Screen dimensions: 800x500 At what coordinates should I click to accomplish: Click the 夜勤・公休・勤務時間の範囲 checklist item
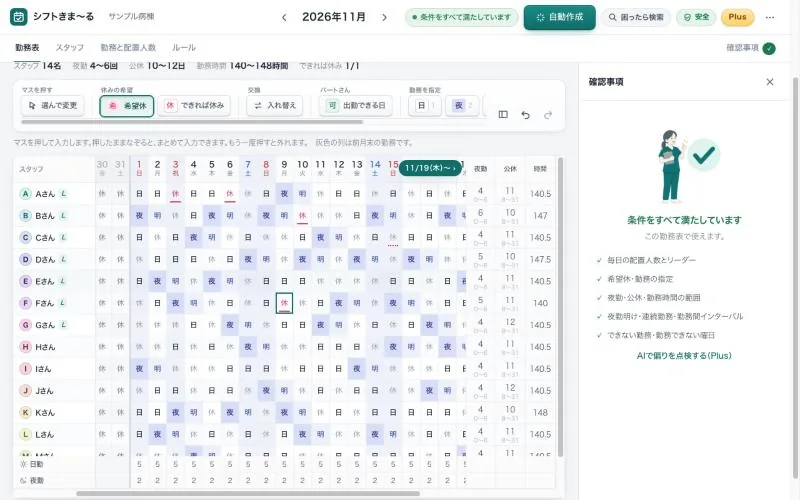coord(654,298)
